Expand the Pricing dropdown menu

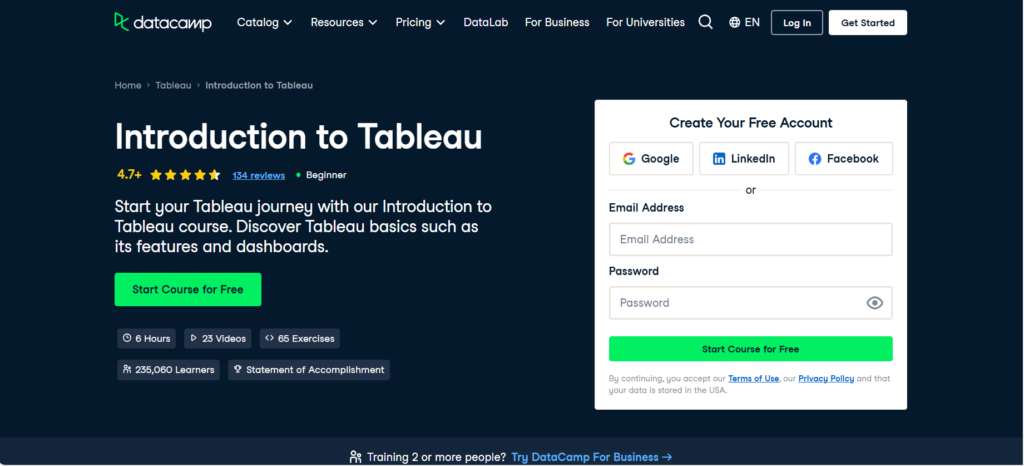(421, 22)
